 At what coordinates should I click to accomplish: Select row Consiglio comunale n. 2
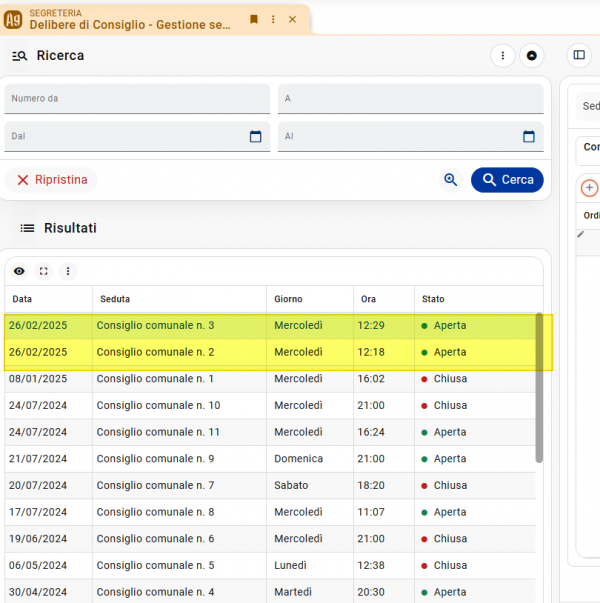point(270,352)
